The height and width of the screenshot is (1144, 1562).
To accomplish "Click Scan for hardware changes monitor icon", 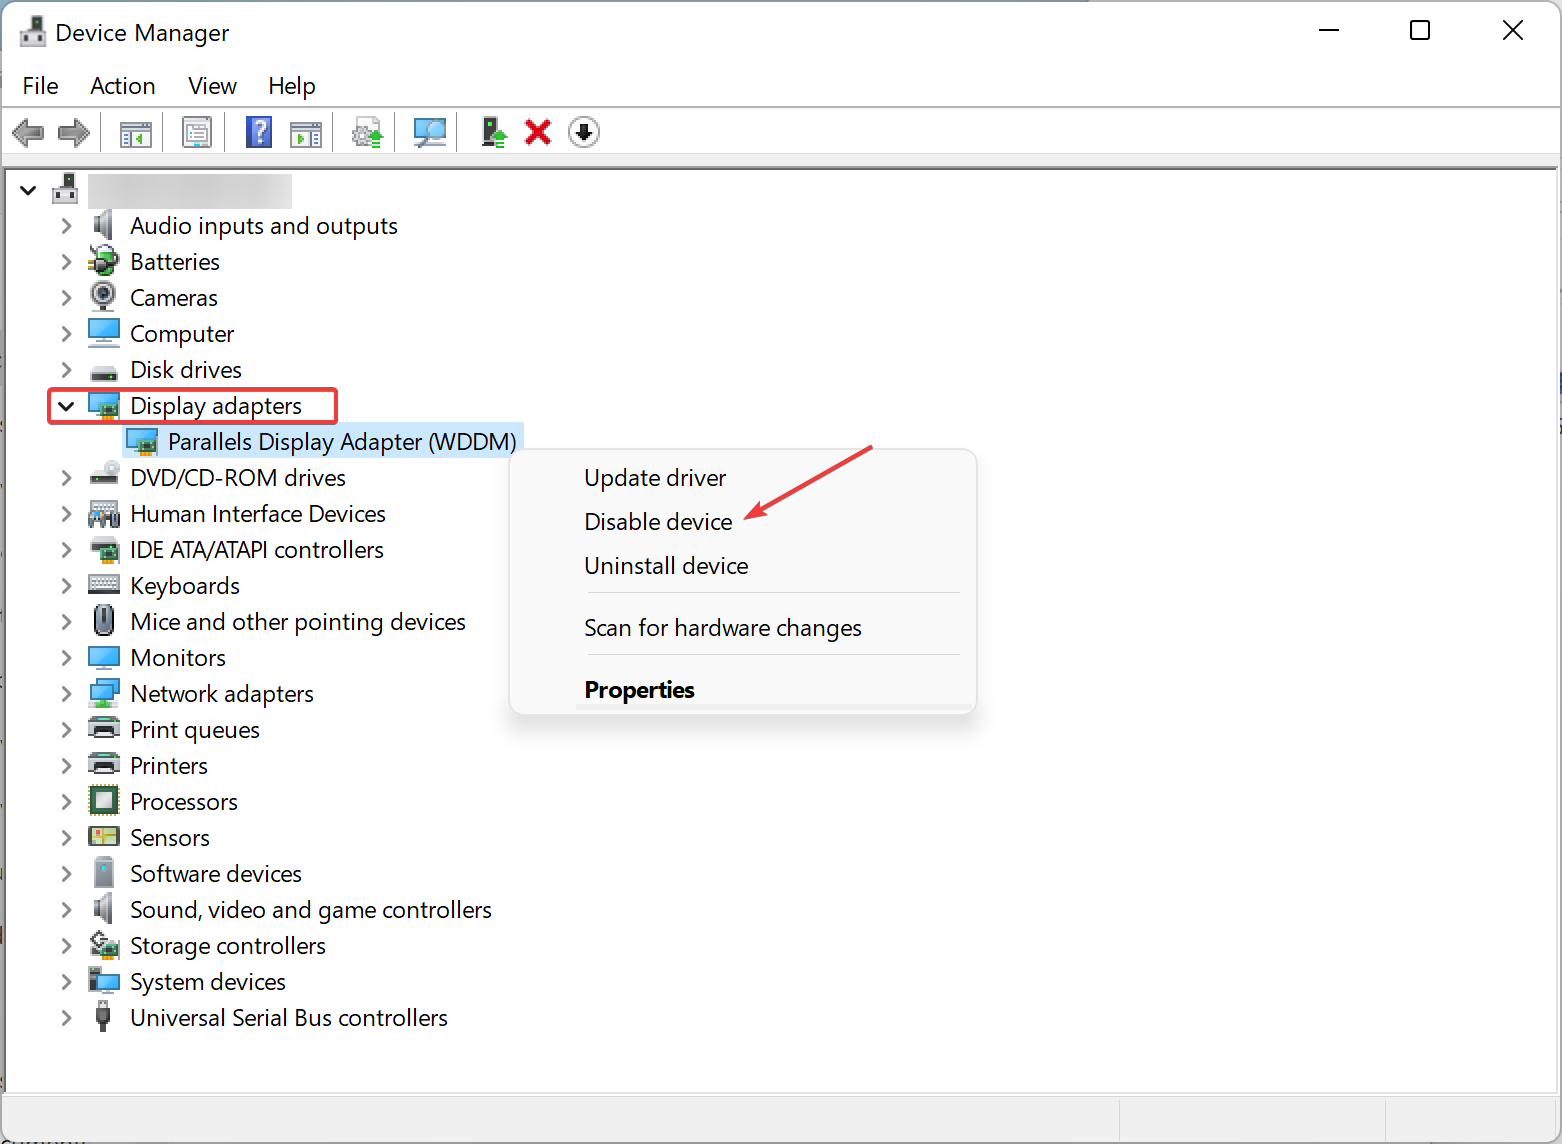I will click(x=430, y=132).
